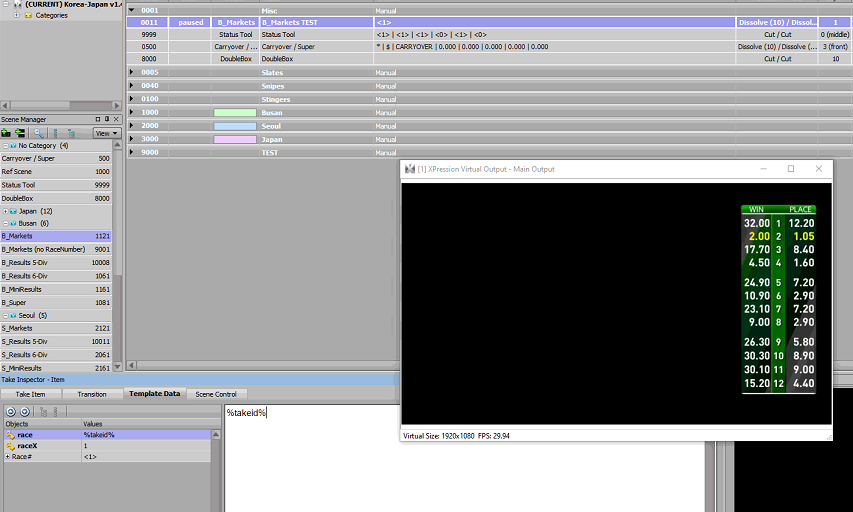Expand the Japan (12) category
Viewport: 853px width, 512px height.
(5, 211)
